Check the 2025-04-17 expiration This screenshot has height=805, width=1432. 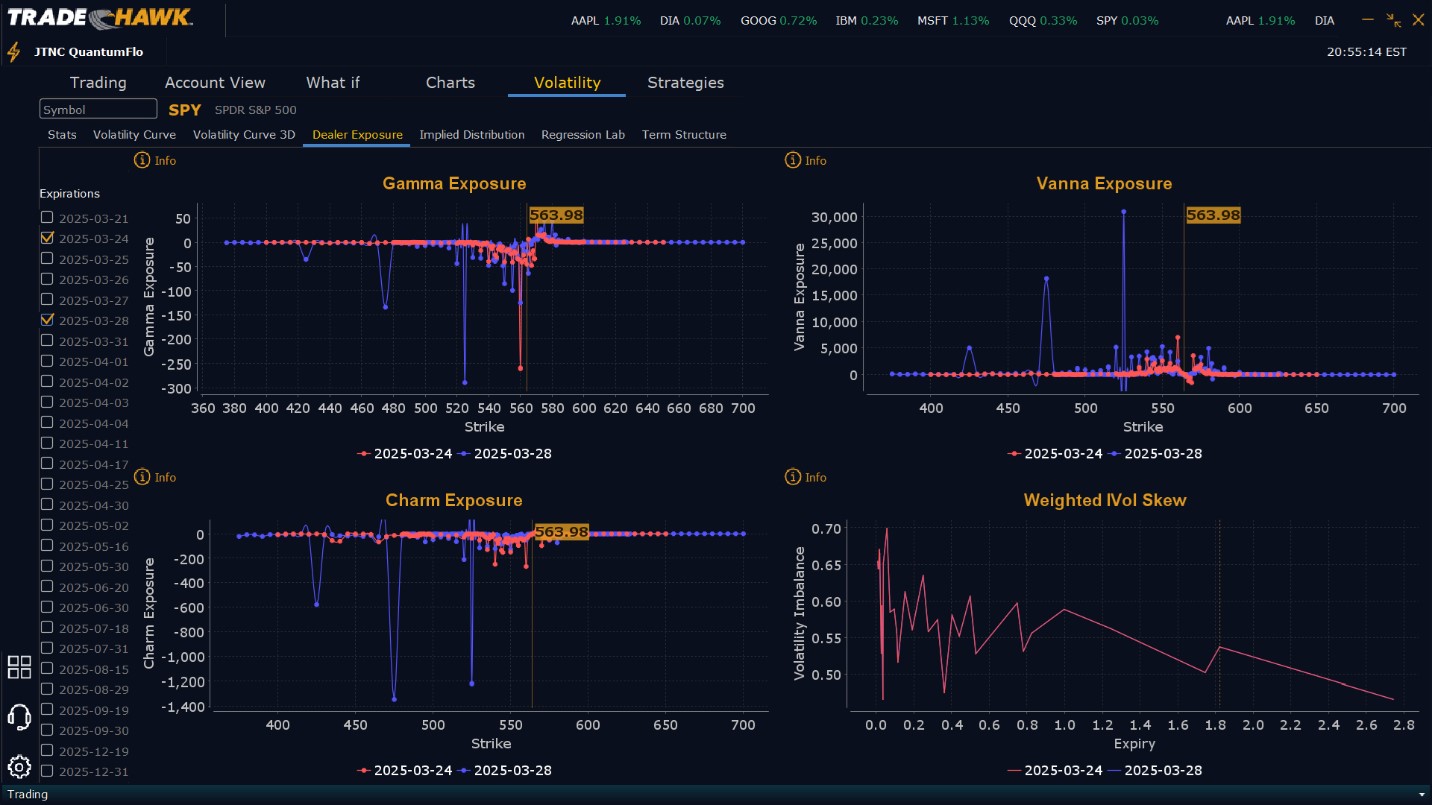click(47, 464)
